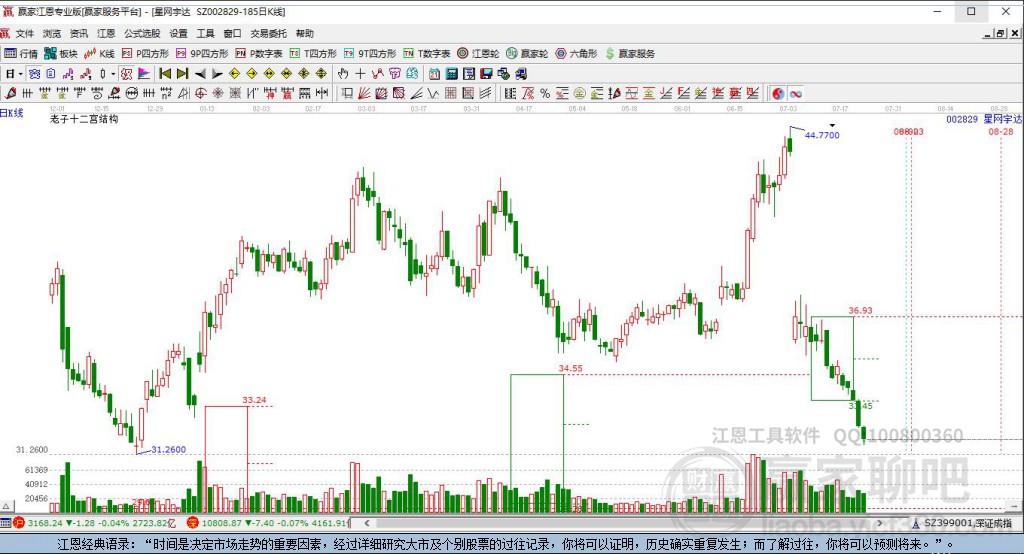This screenshot has width=1024, height=554.
Task: Click the 31.2600 low price label
Action: click(168, 449)
